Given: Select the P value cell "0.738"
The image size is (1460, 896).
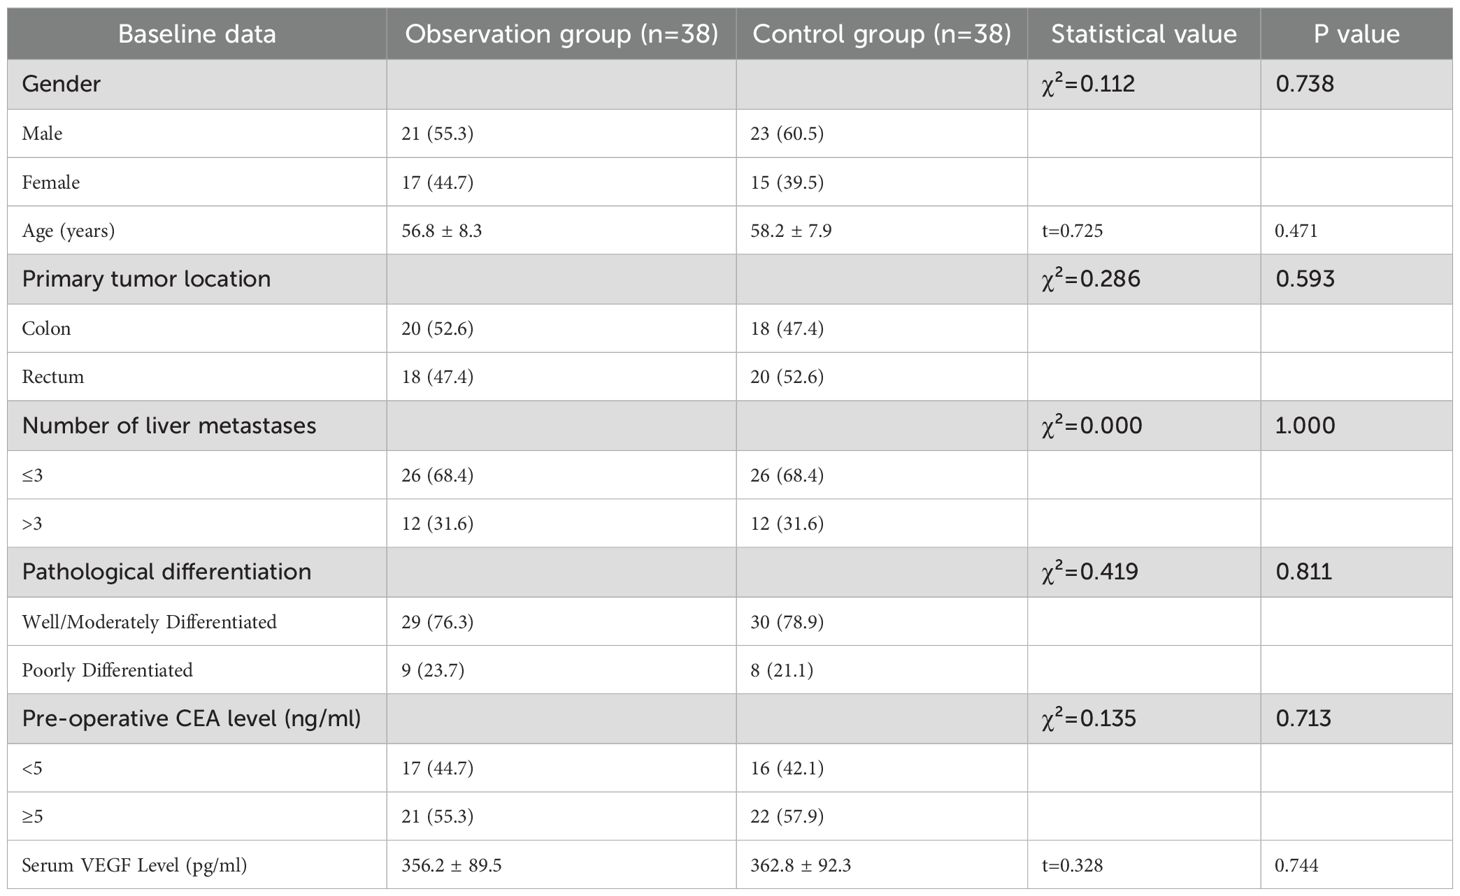Looking at the screenshot, I should click(1304, 84).
